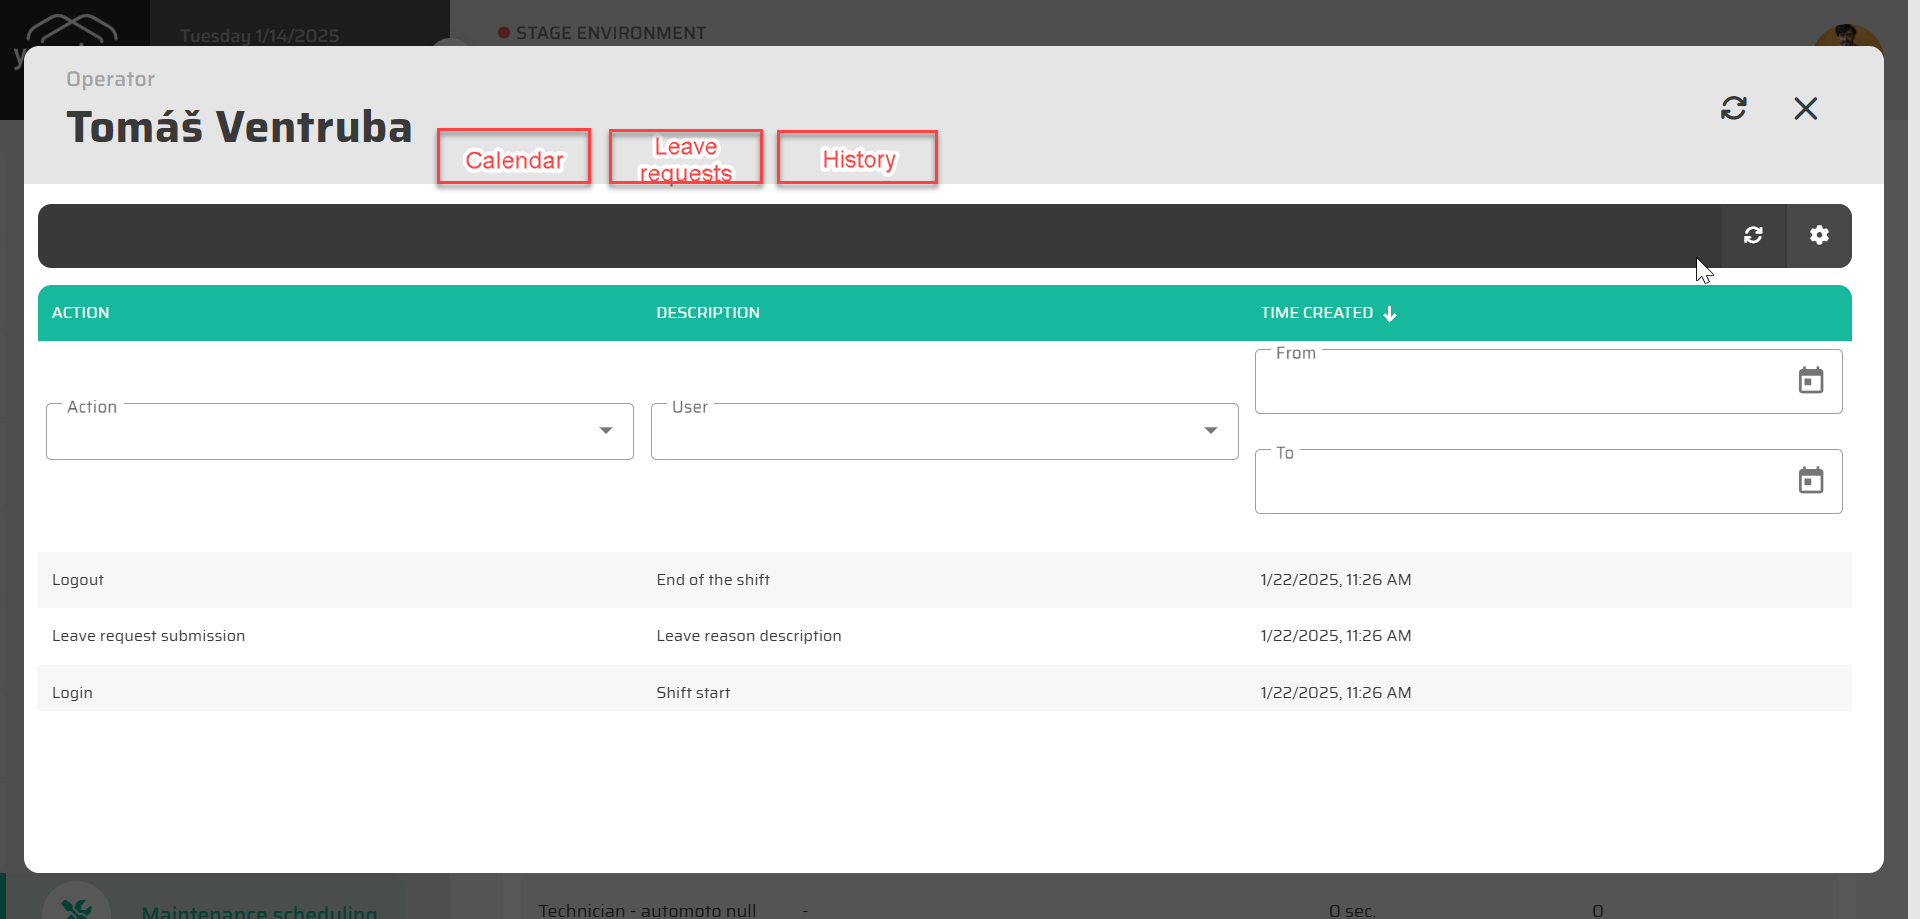Toggle sort arrow on Time Created column
This screenshot has width=1920, height=919.
[x=1390, y=314]
